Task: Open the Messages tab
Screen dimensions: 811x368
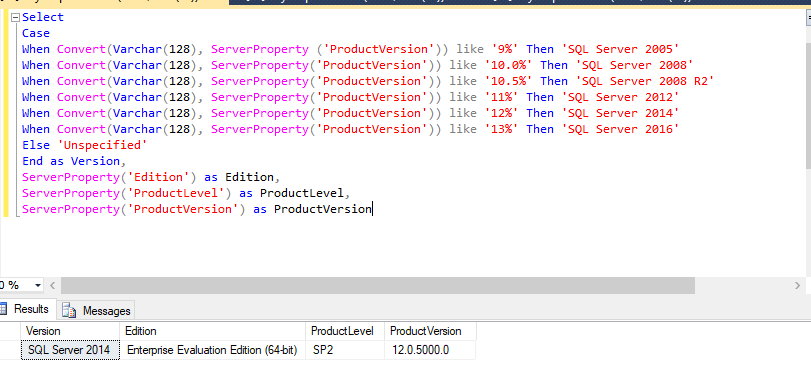Action: pyautogui.click(x=96, y=311)
